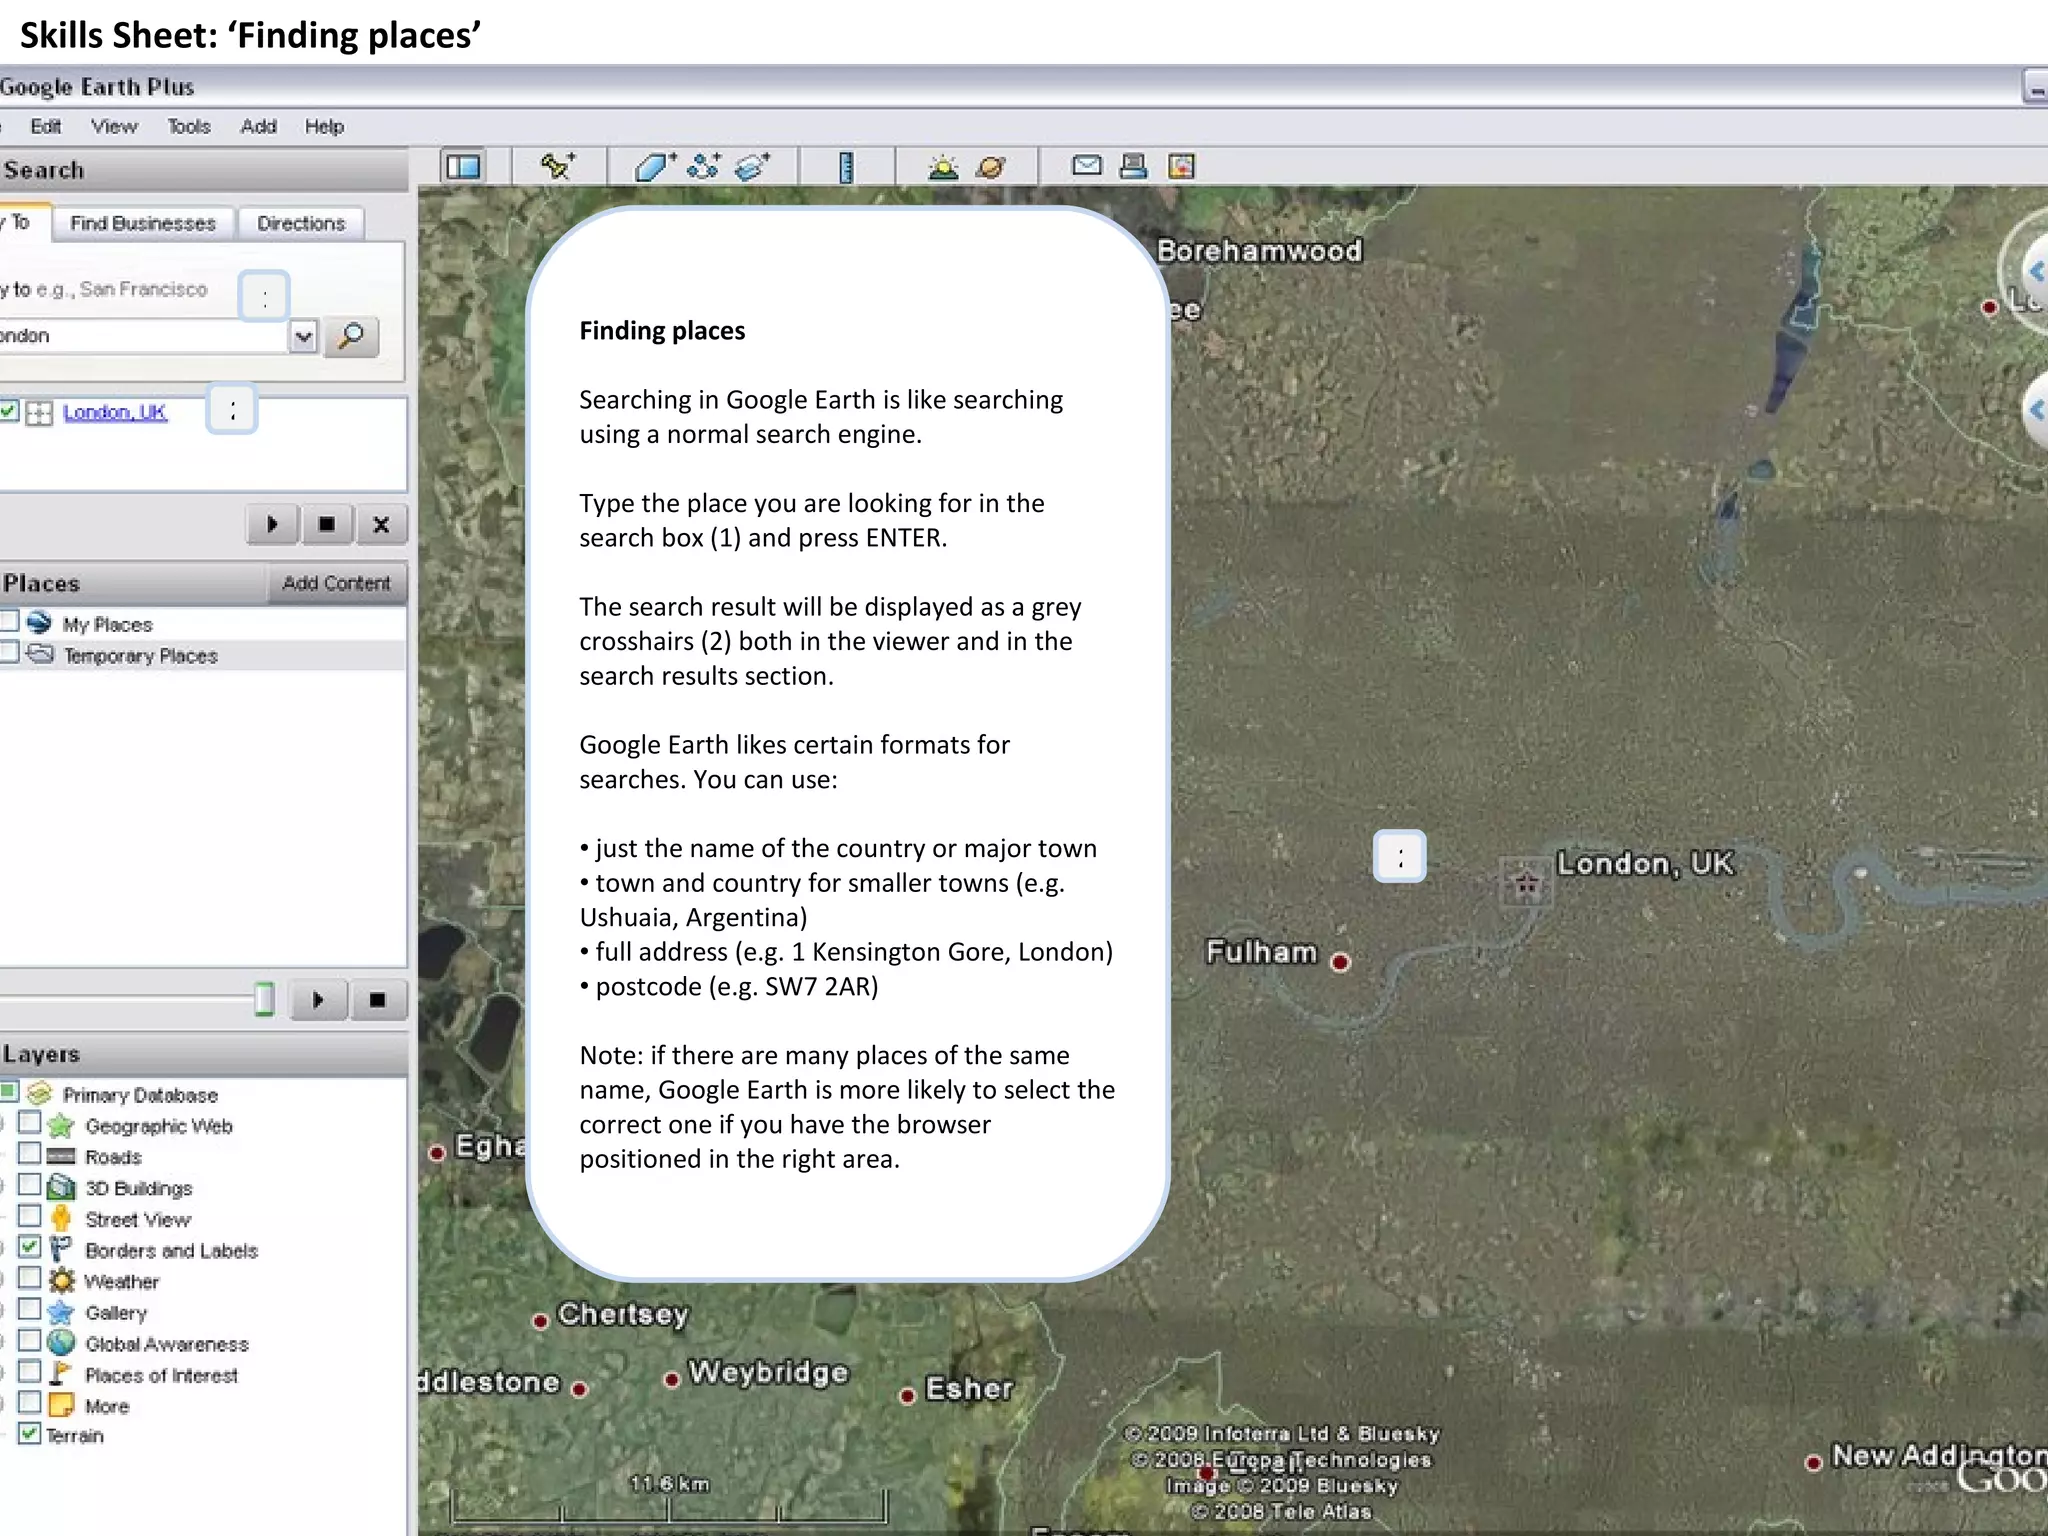Image resolution: width=2048 pixels, height=1536 pixels.
Task: Hide the sidebar using the toolbar sidebar icon
Action: click(463, 166)
